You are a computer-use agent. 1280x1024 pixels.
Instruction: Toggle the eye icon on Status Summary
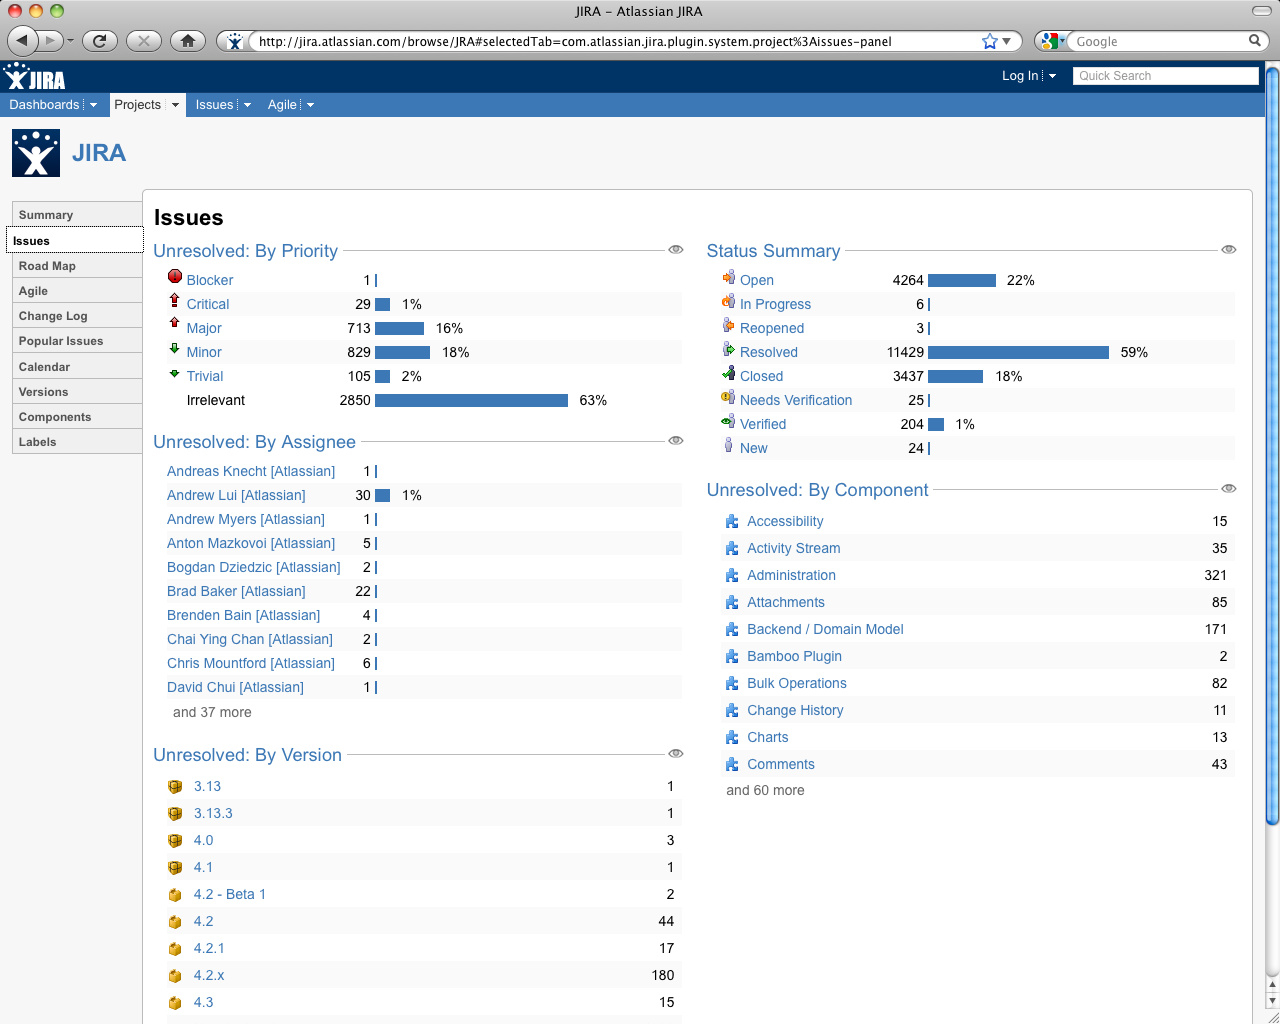click(x=1228, y=249)
